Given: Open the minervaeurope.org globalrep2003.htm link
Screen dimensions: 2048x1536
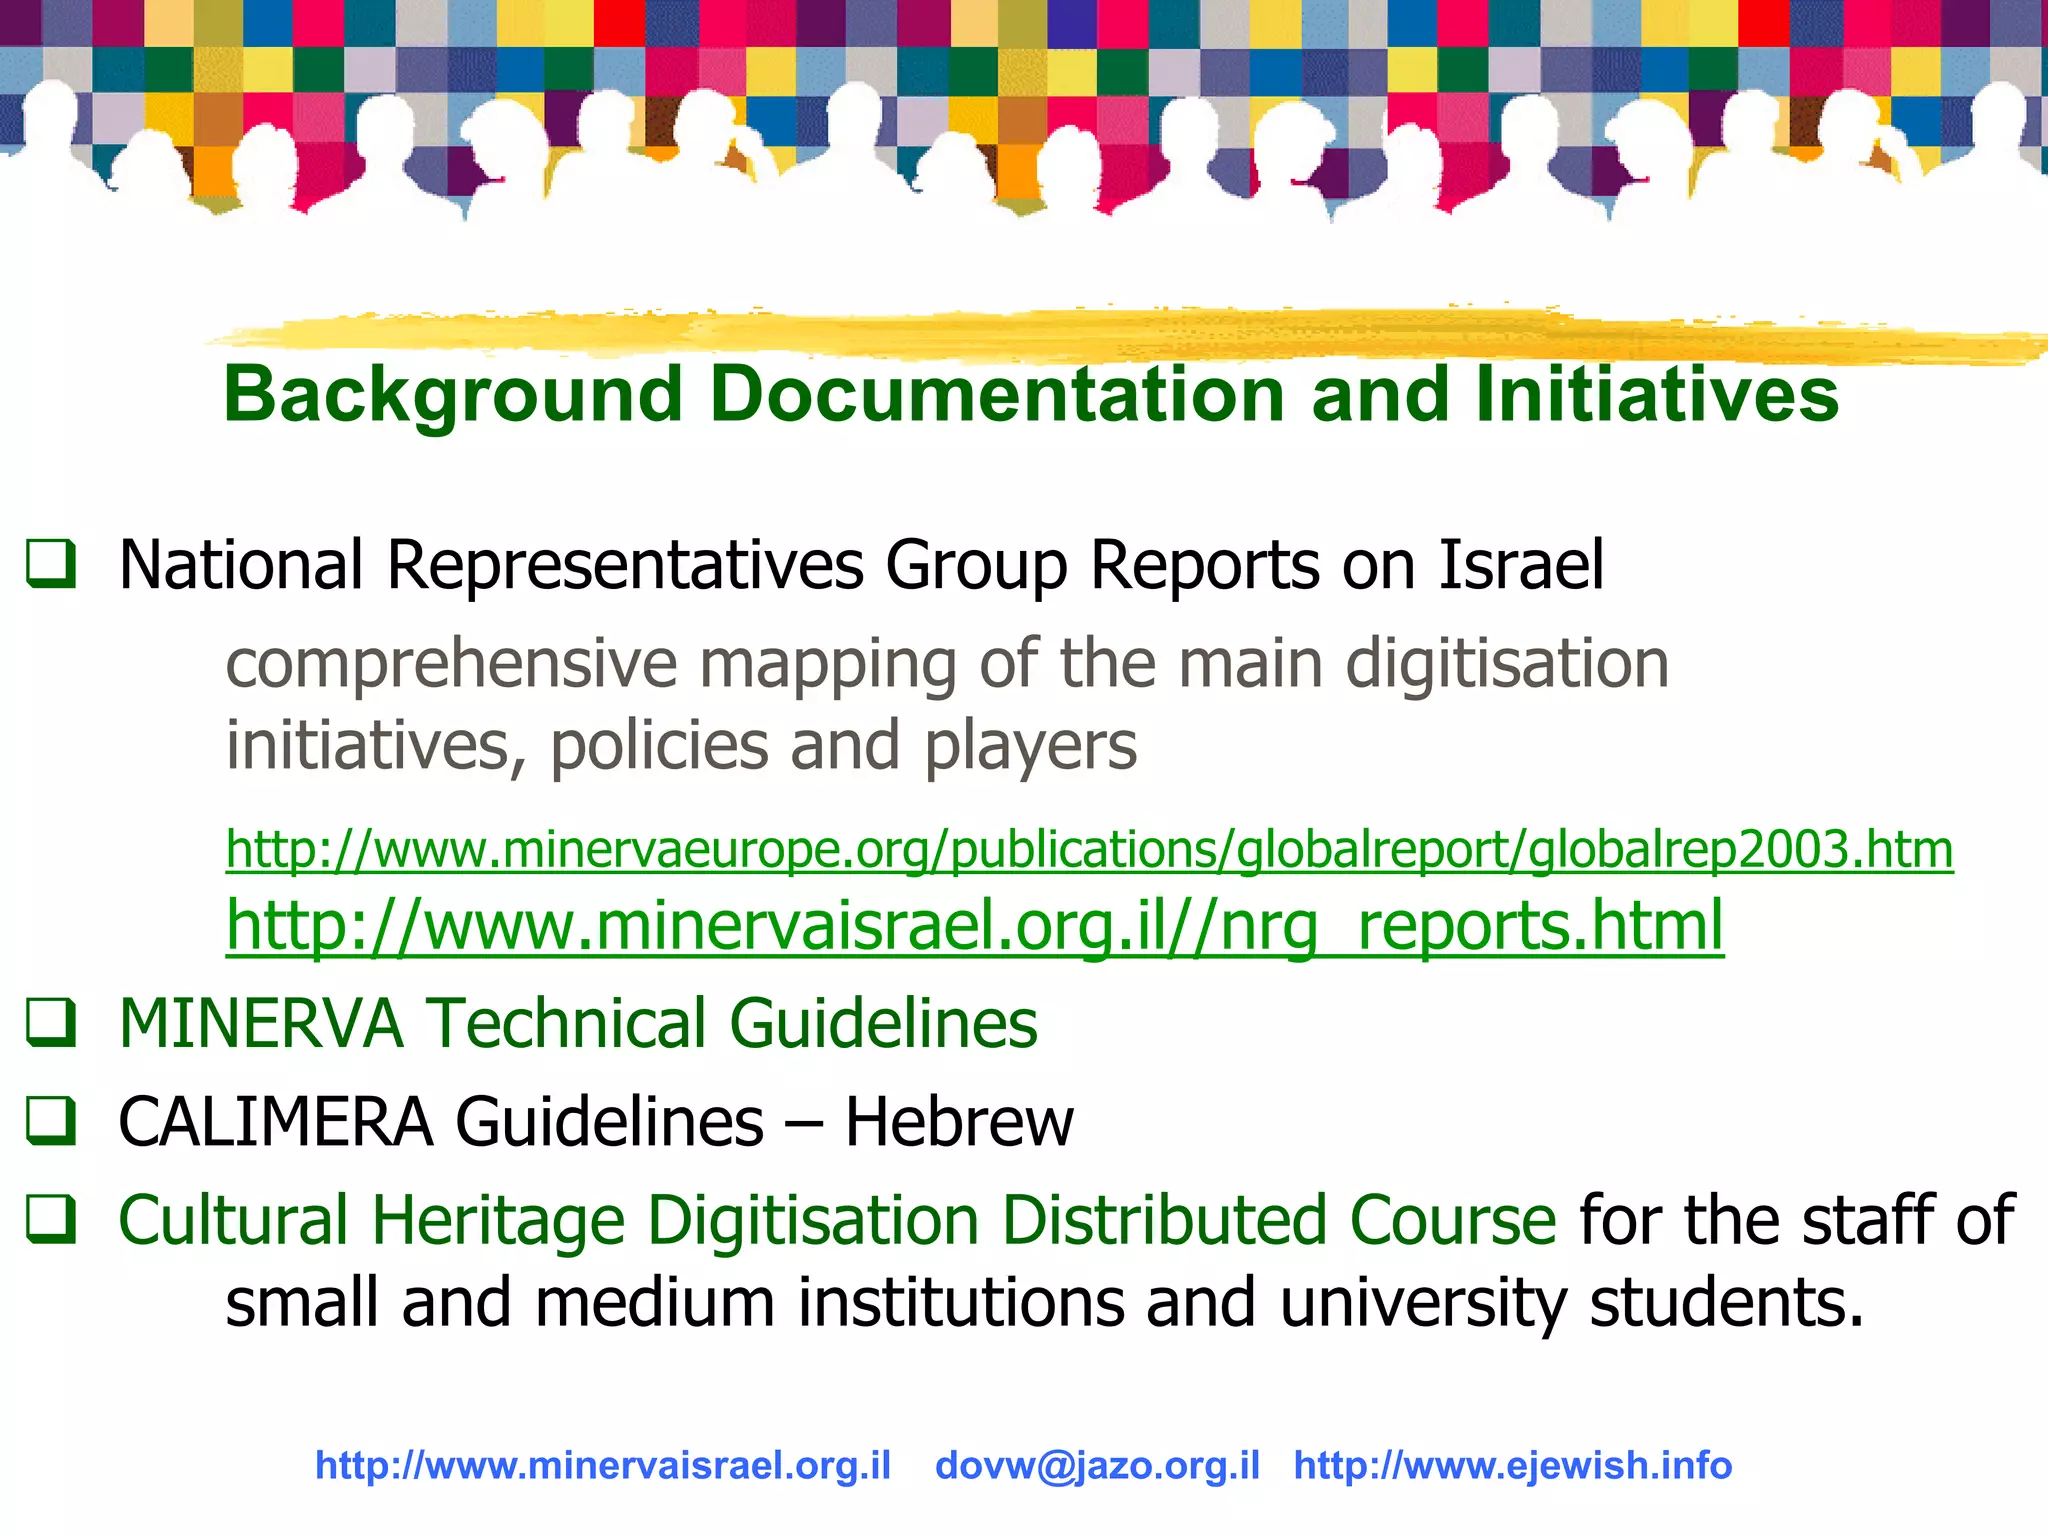Looking at the screenshot, I should coord(1089,850).
